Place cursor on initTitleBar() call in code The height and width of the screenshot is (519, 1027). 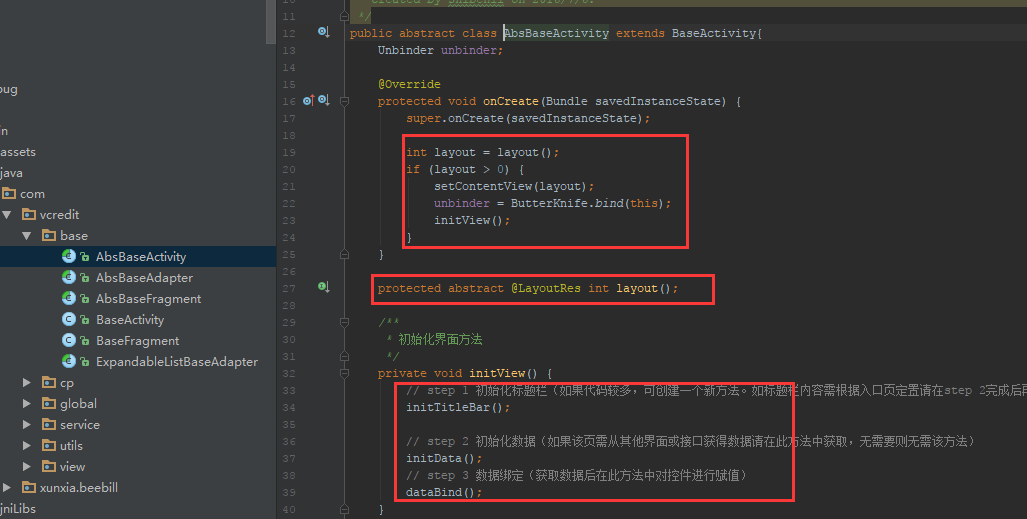[x=457, y=407]
